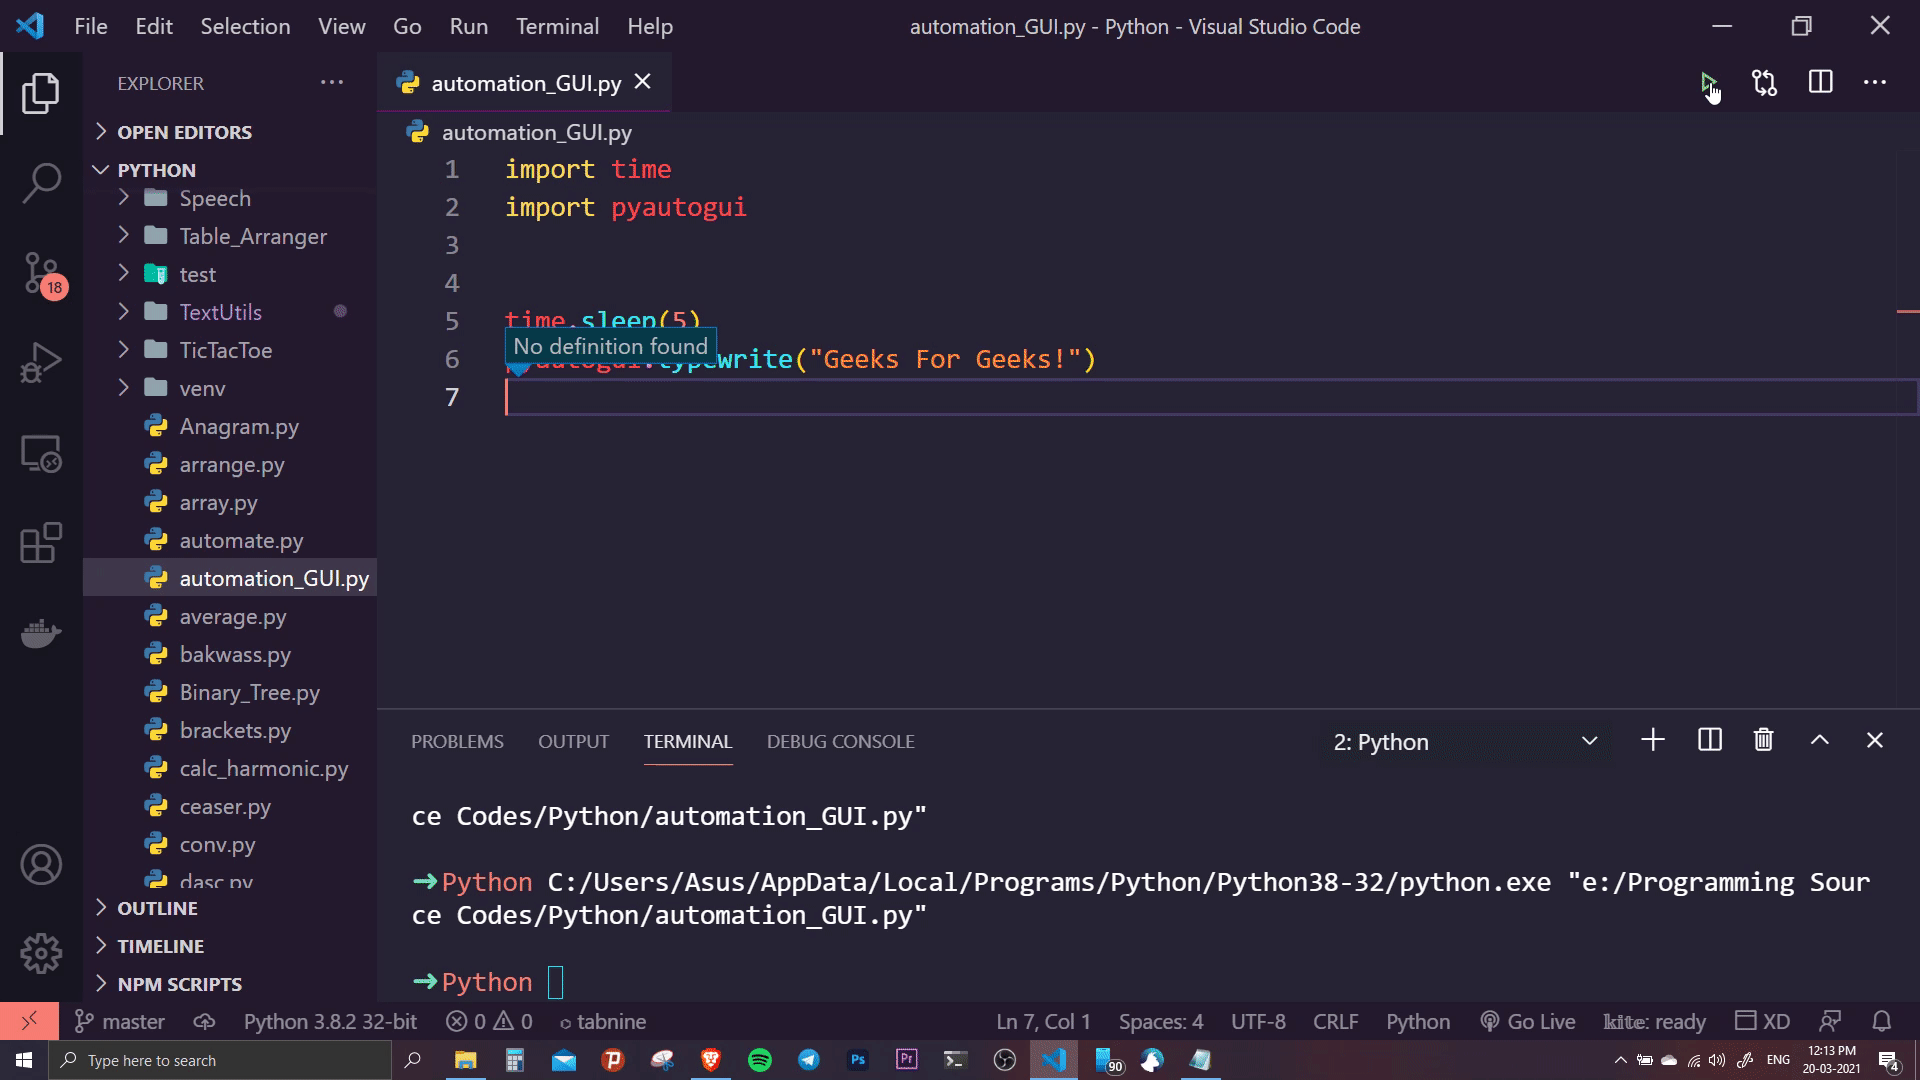Launch Spotify from the taskbar
Viewport: 1920px width, 1080px height.
(x=760, y=1060)
